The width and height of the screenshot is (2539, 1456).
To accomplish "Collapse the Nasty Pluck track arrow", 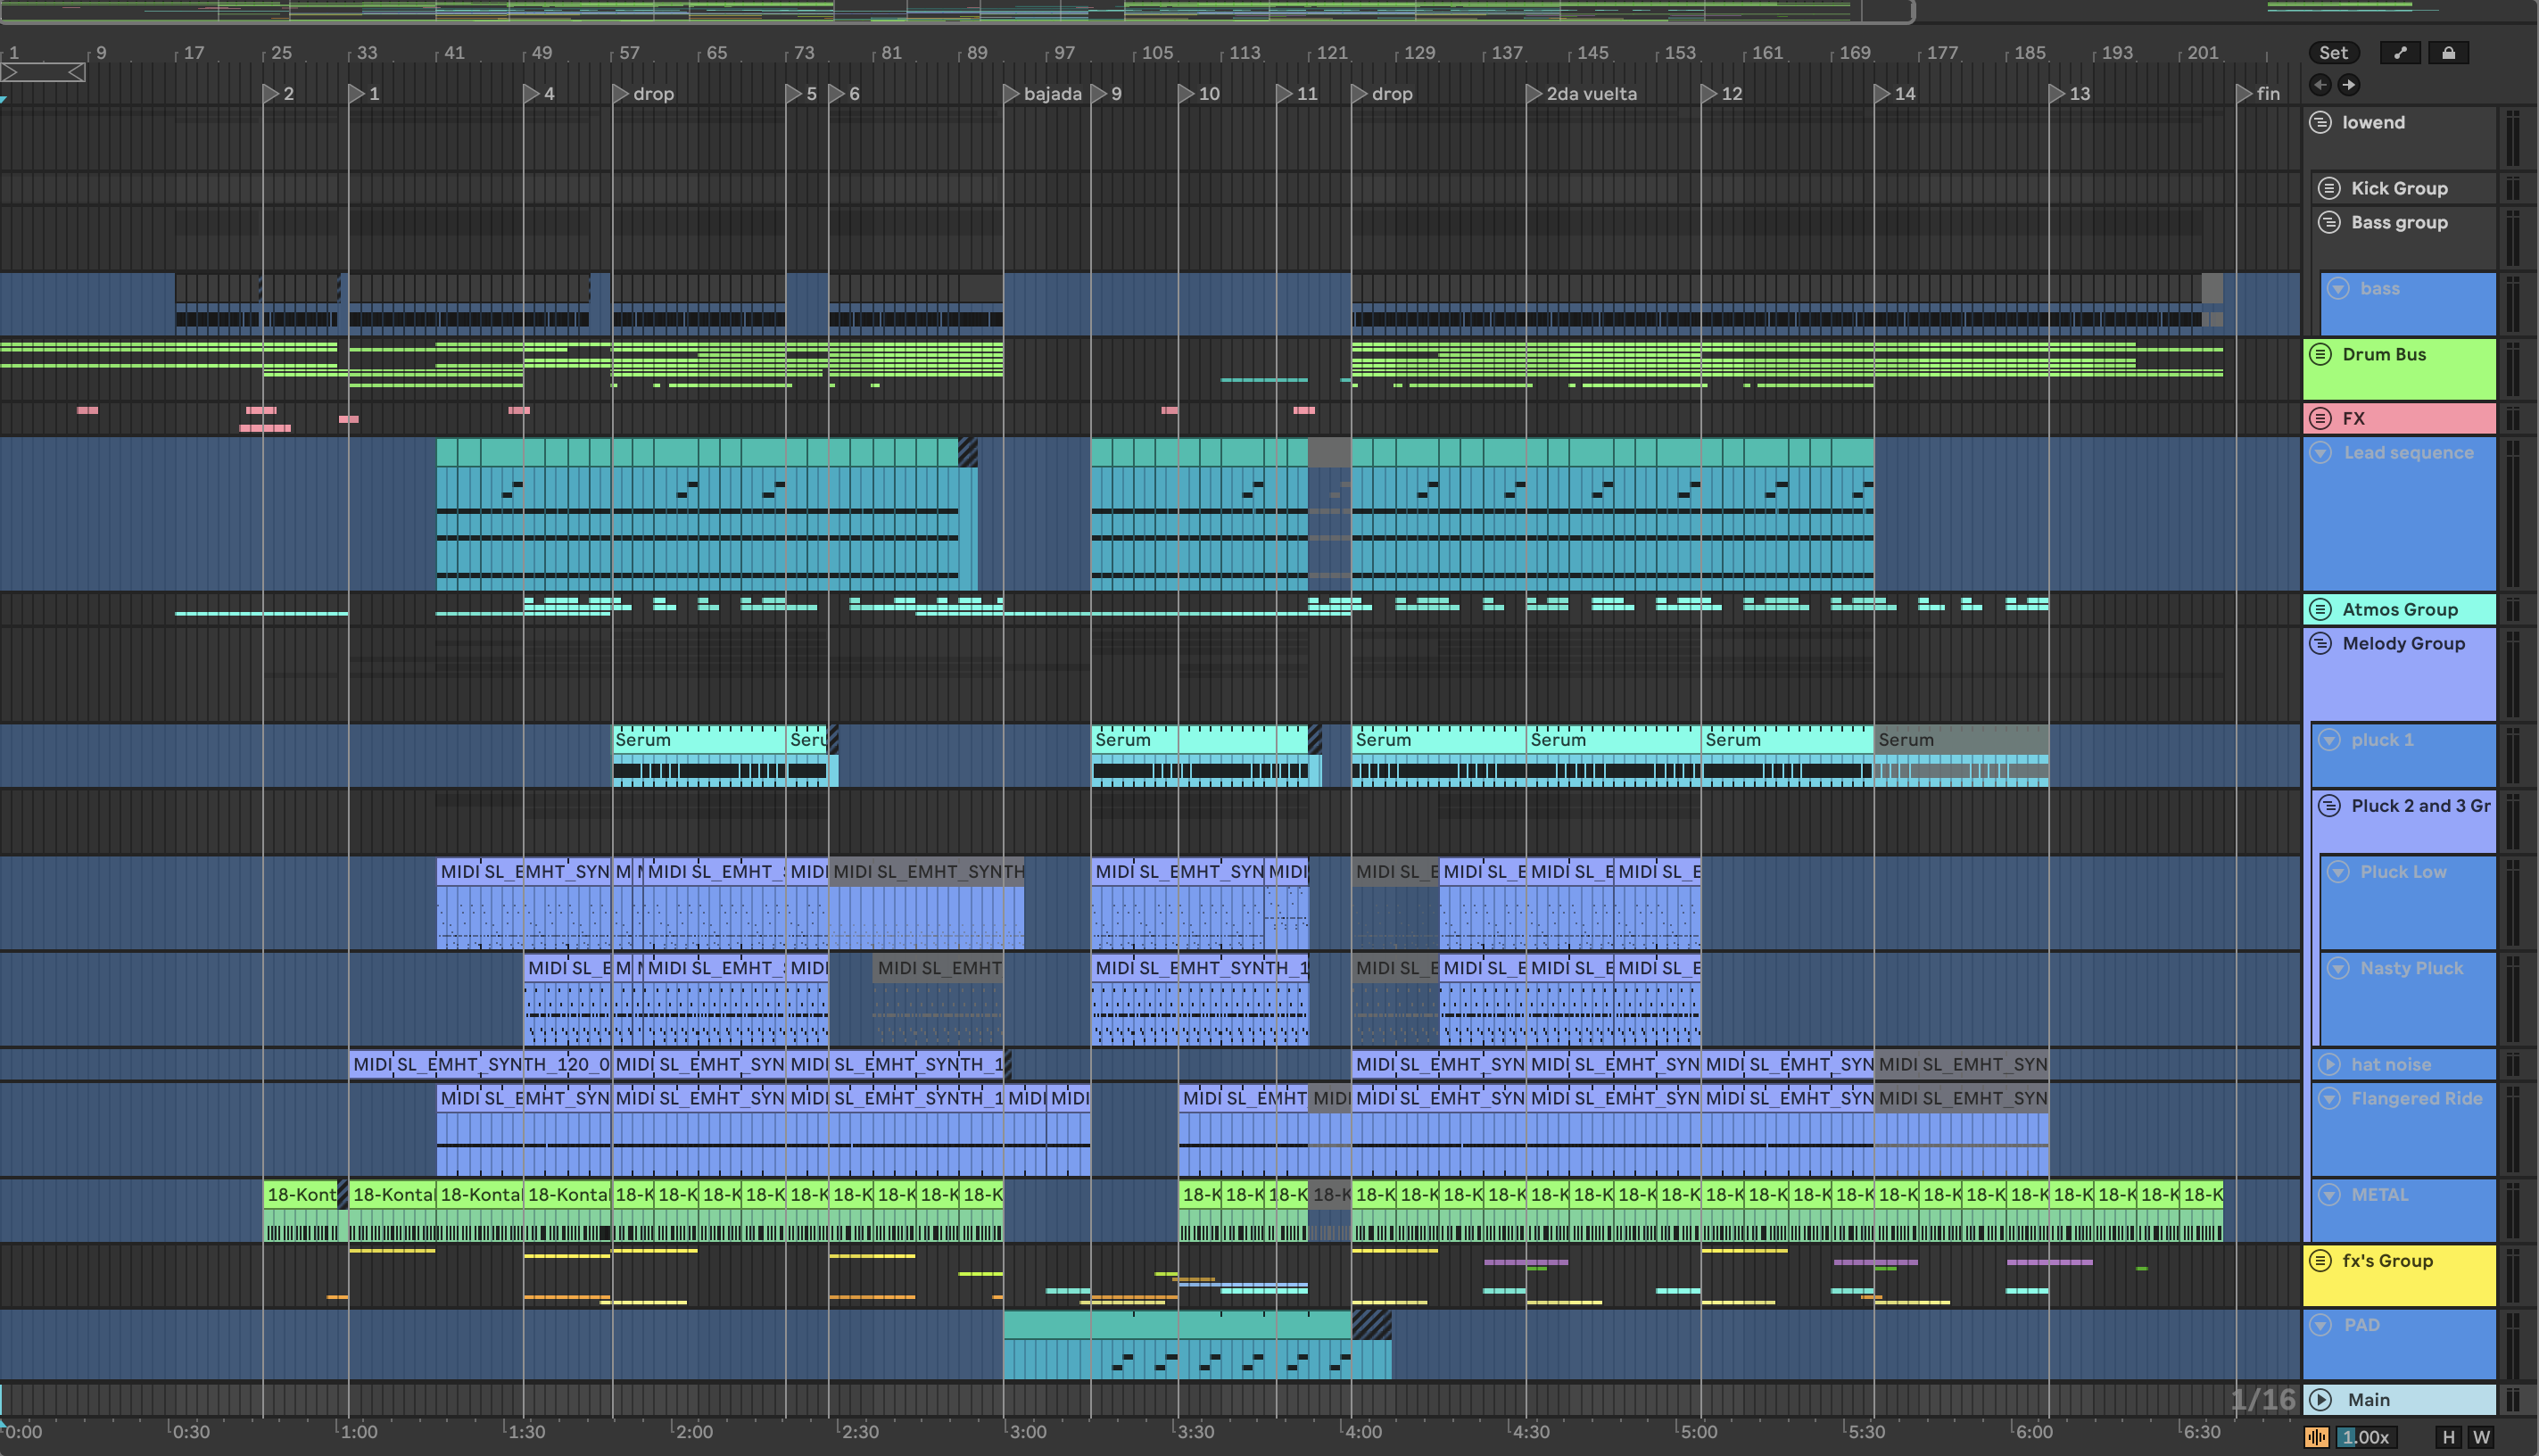I will tap(2338, 967).
